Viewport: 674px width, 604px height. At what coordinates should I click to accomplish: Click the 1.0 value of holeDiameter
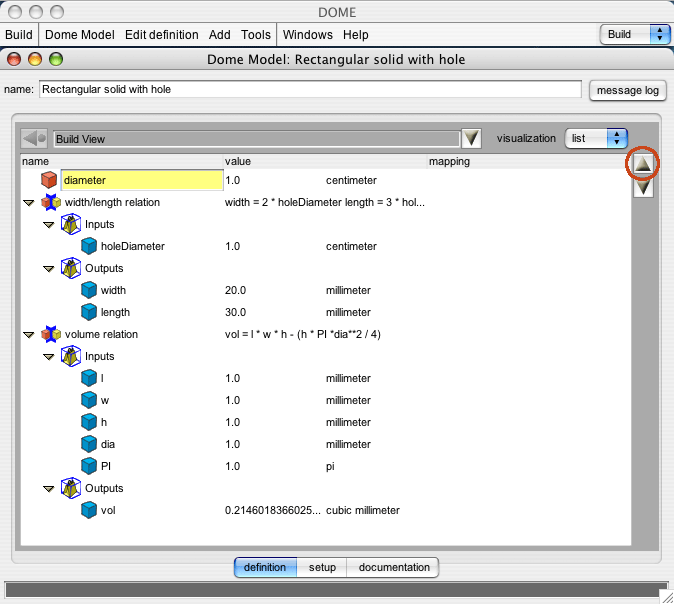click(x=233, y=246)
